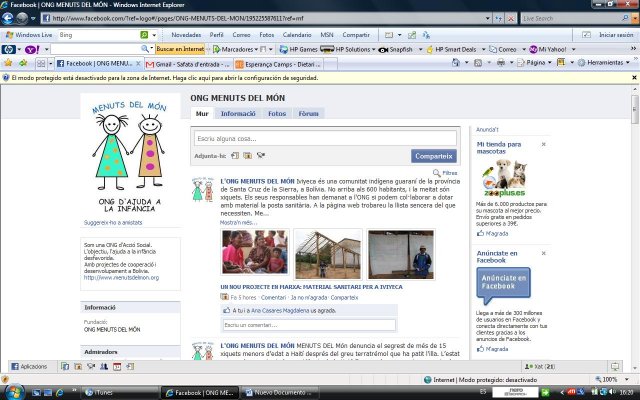
Task: Switch to the Informació tab
Action: 238,114
